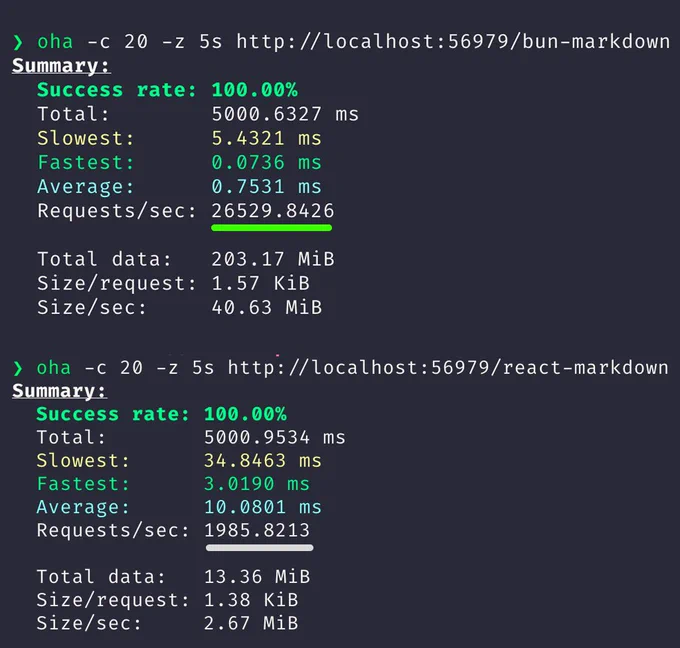The image size is (680, 648).
Task: Click average value 10.0801 ms
Action: pos(263,507)
